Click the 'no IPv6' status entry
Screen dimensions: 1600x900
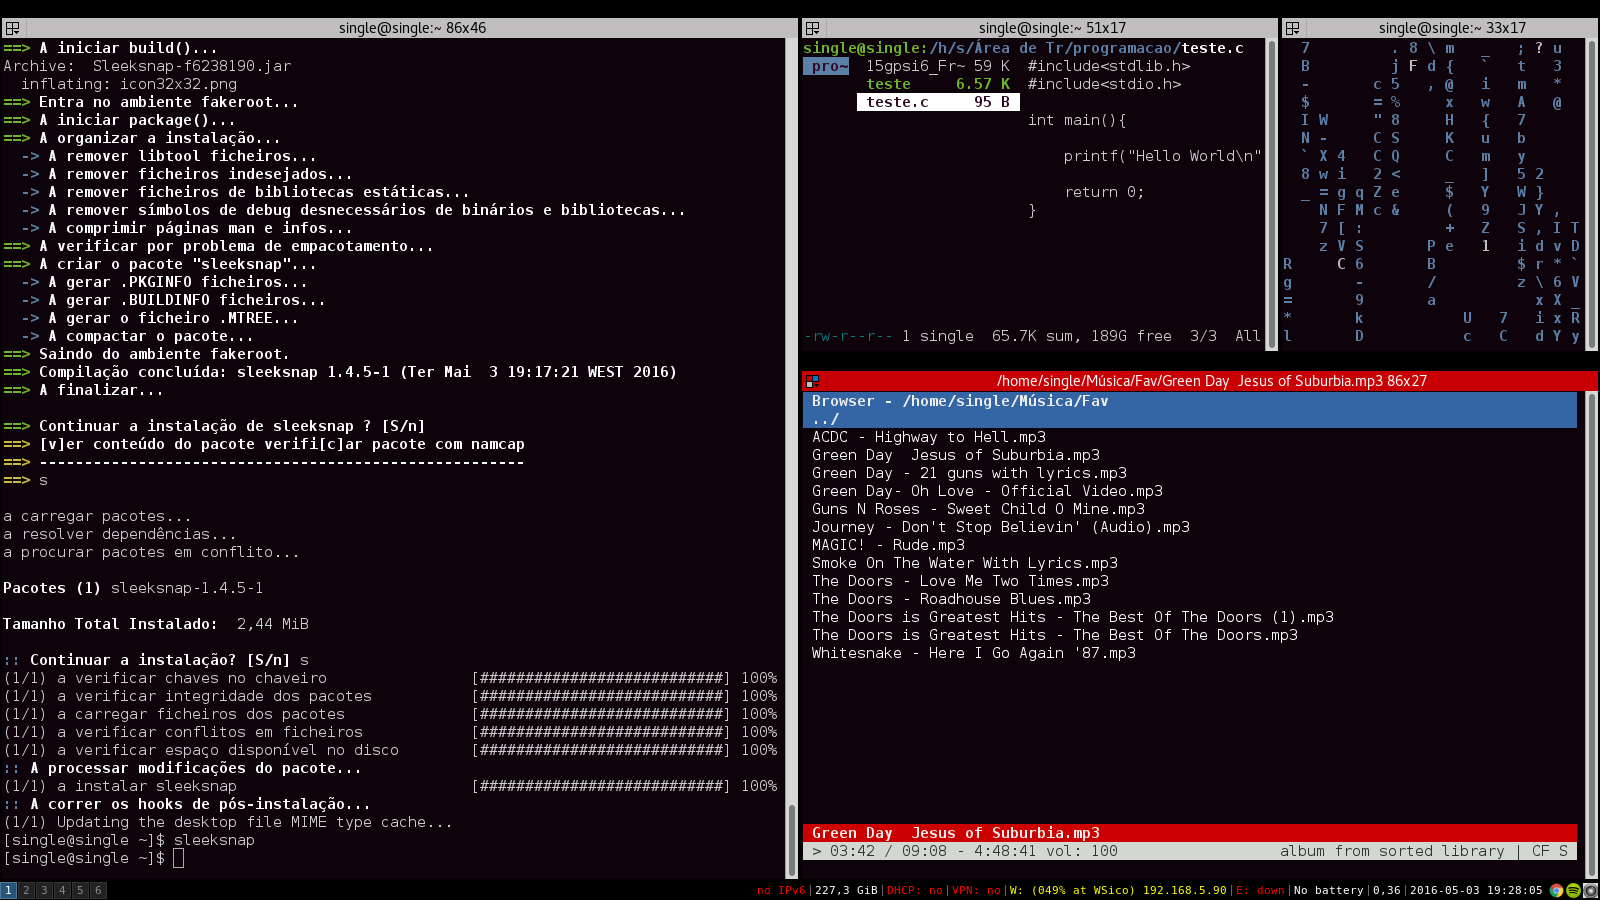[781, 890]
